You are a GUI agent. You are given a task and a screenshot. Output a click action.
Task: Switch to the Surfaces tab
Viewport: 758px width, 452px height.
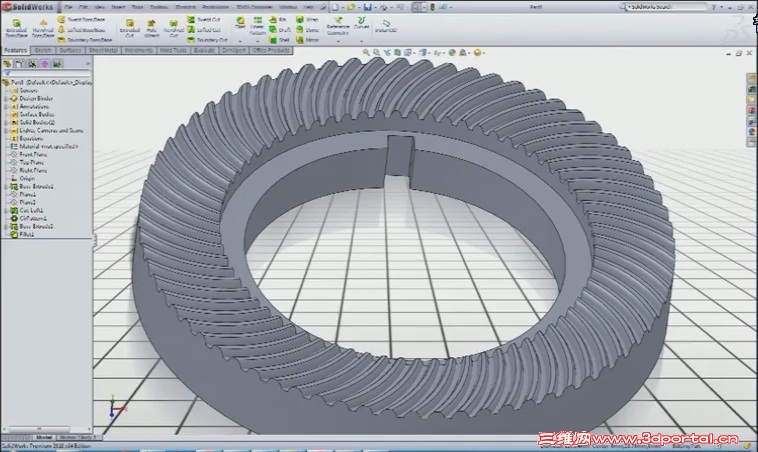[70, 50]
